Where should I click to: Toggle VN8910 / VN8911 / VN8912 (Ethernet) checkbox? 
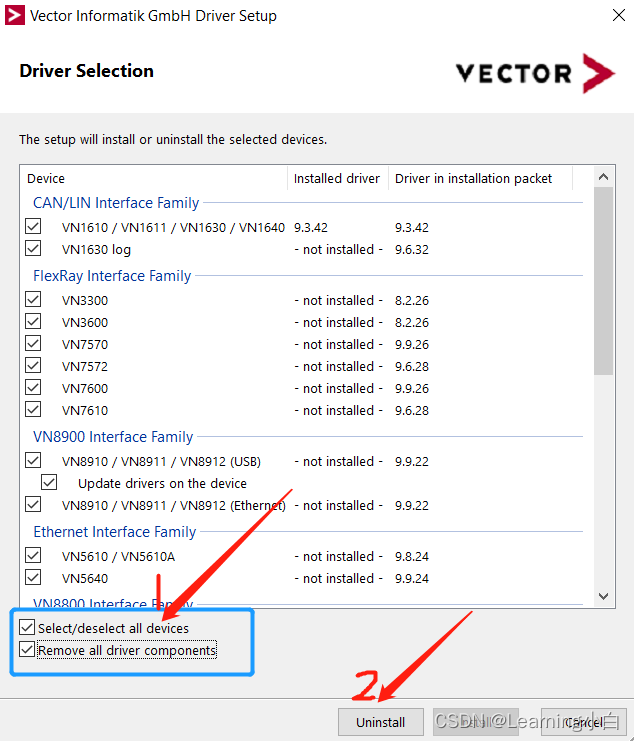33,504
